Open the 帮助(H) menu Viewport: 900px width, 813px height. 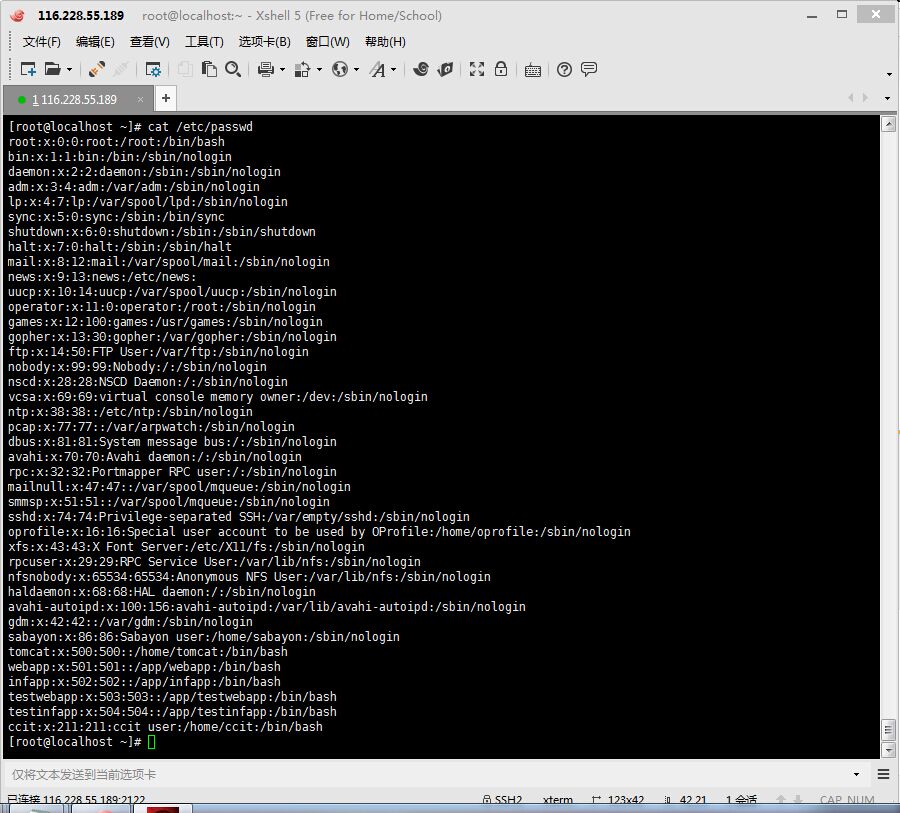click(x=385, y=42)
